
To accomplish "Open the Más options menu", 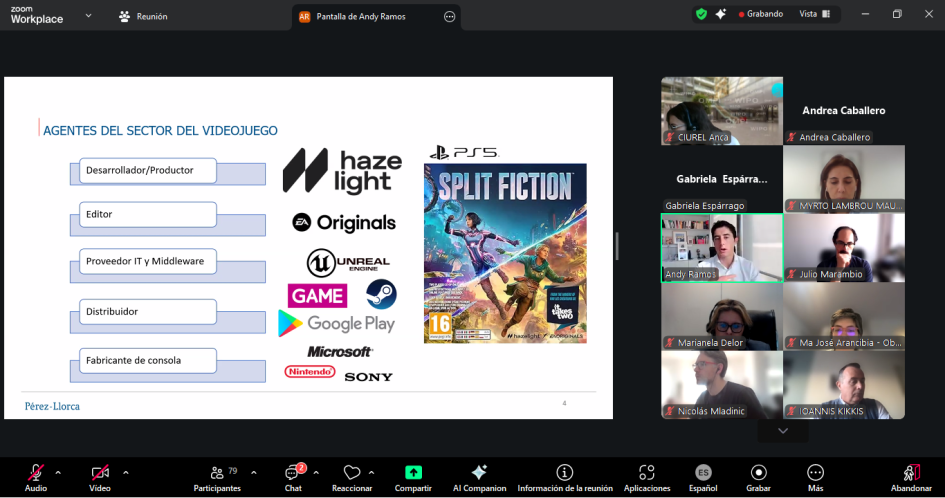I will [x=815, y=478].
